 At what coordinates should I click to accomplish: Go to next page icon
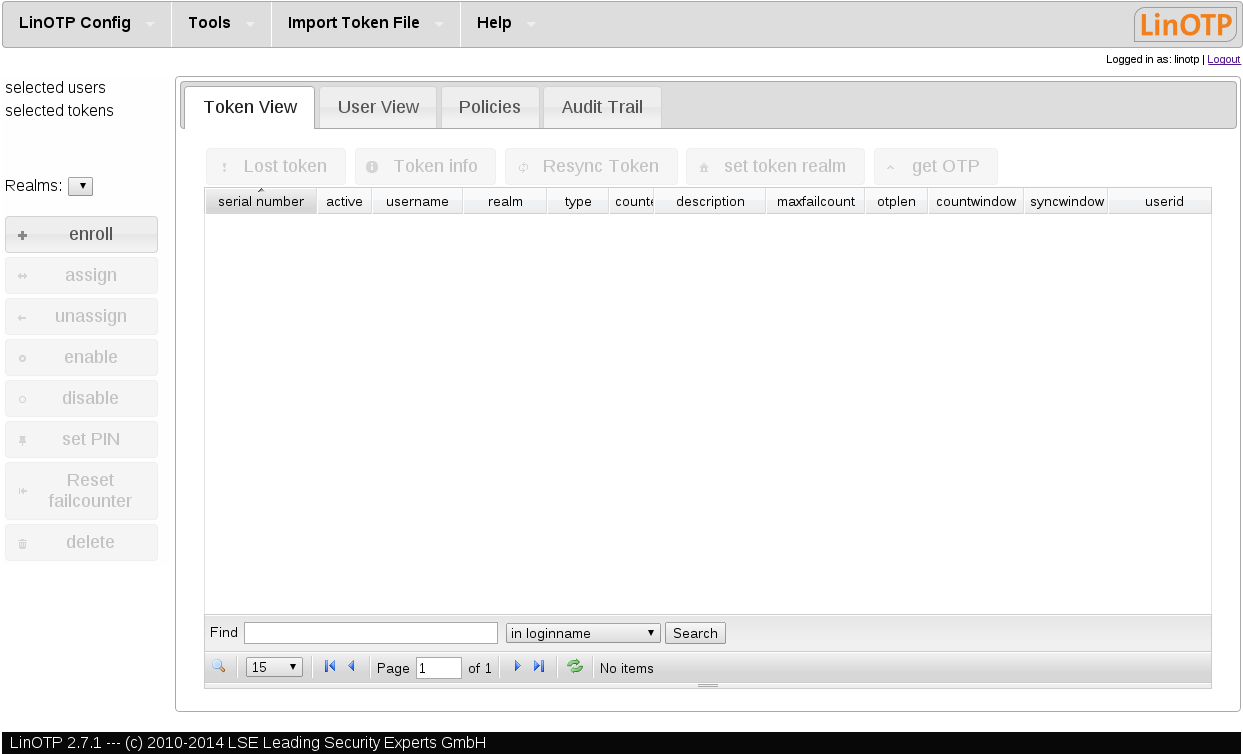click(517, 666)
